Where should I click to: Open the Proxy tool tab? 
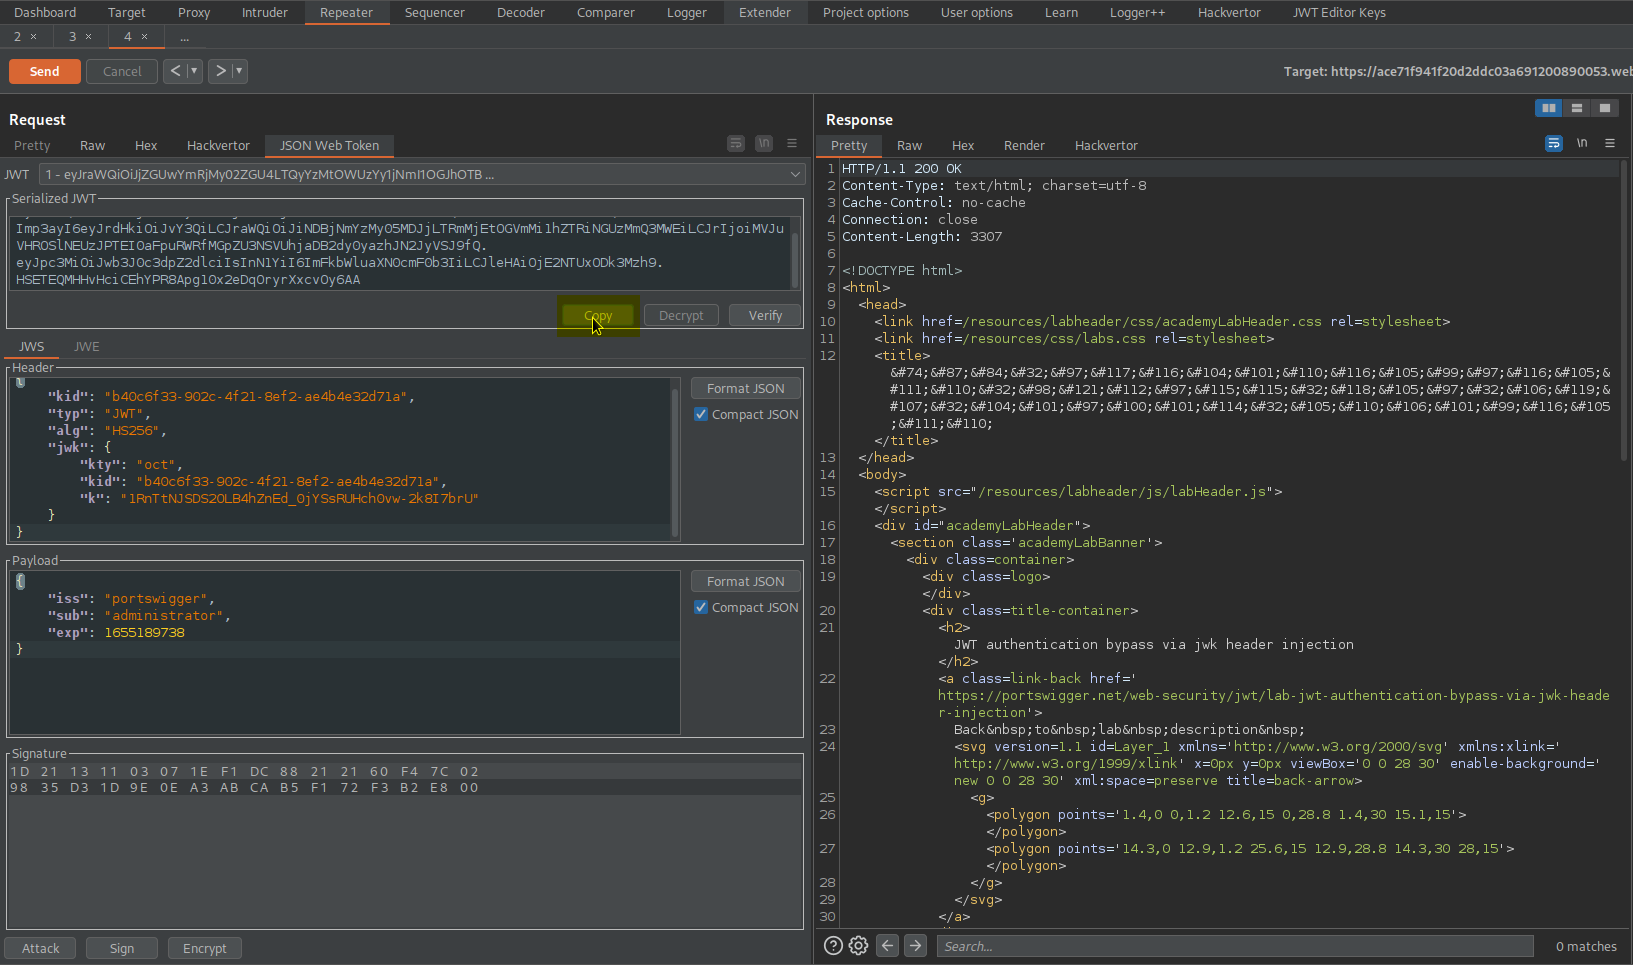[x=194, y=12]
